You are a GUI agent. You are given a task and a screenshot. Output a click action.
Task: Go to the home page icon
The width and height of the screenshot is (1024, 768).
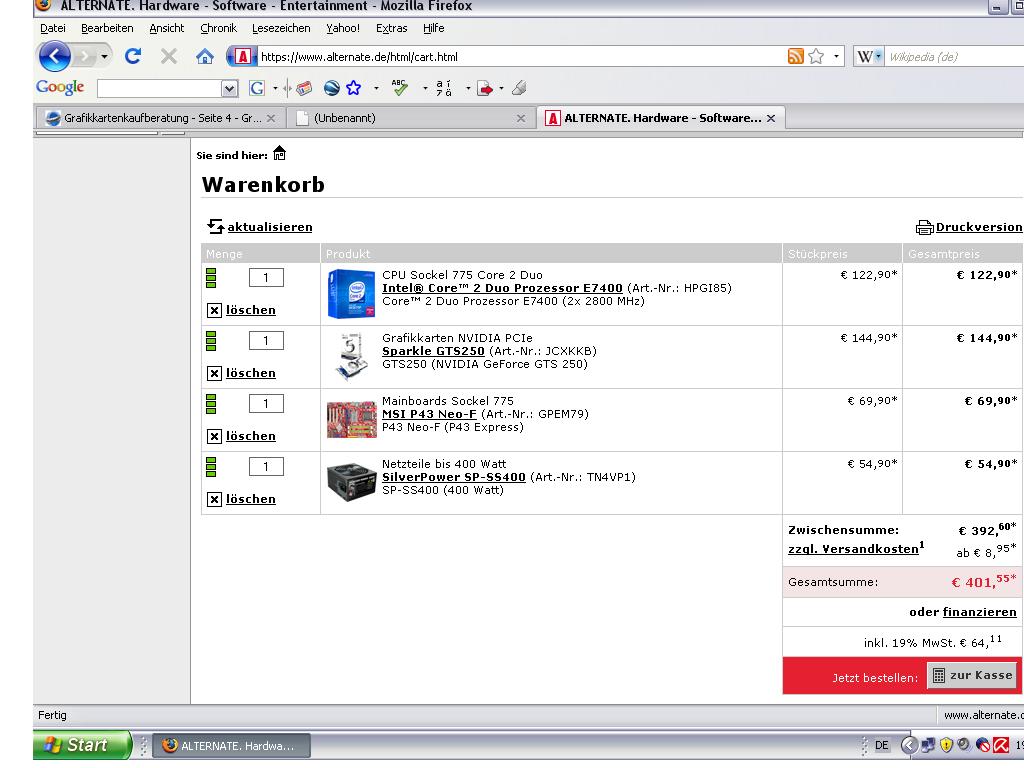click(x=205, y=57)
